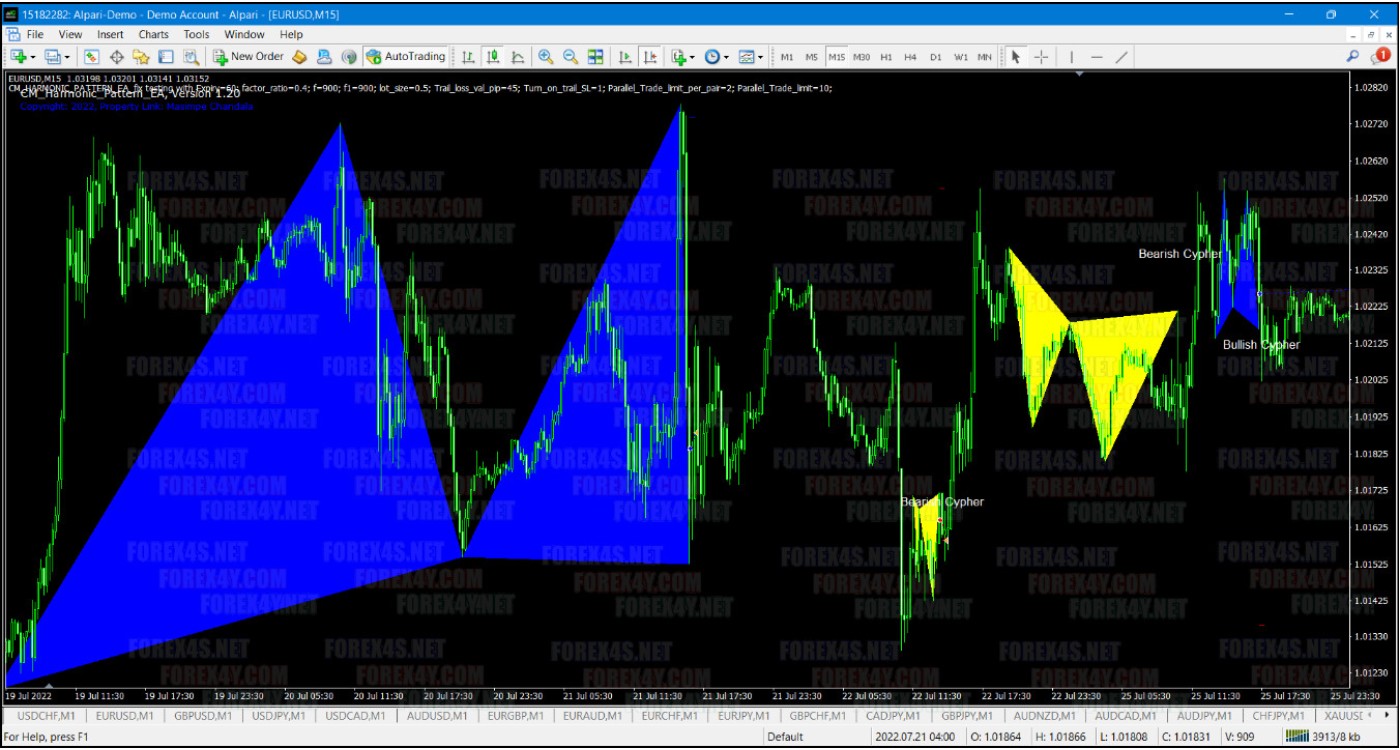Toggle the Terminal panel icon
The height and width of the screenshot is (750, 1400).
coord(166,57)
